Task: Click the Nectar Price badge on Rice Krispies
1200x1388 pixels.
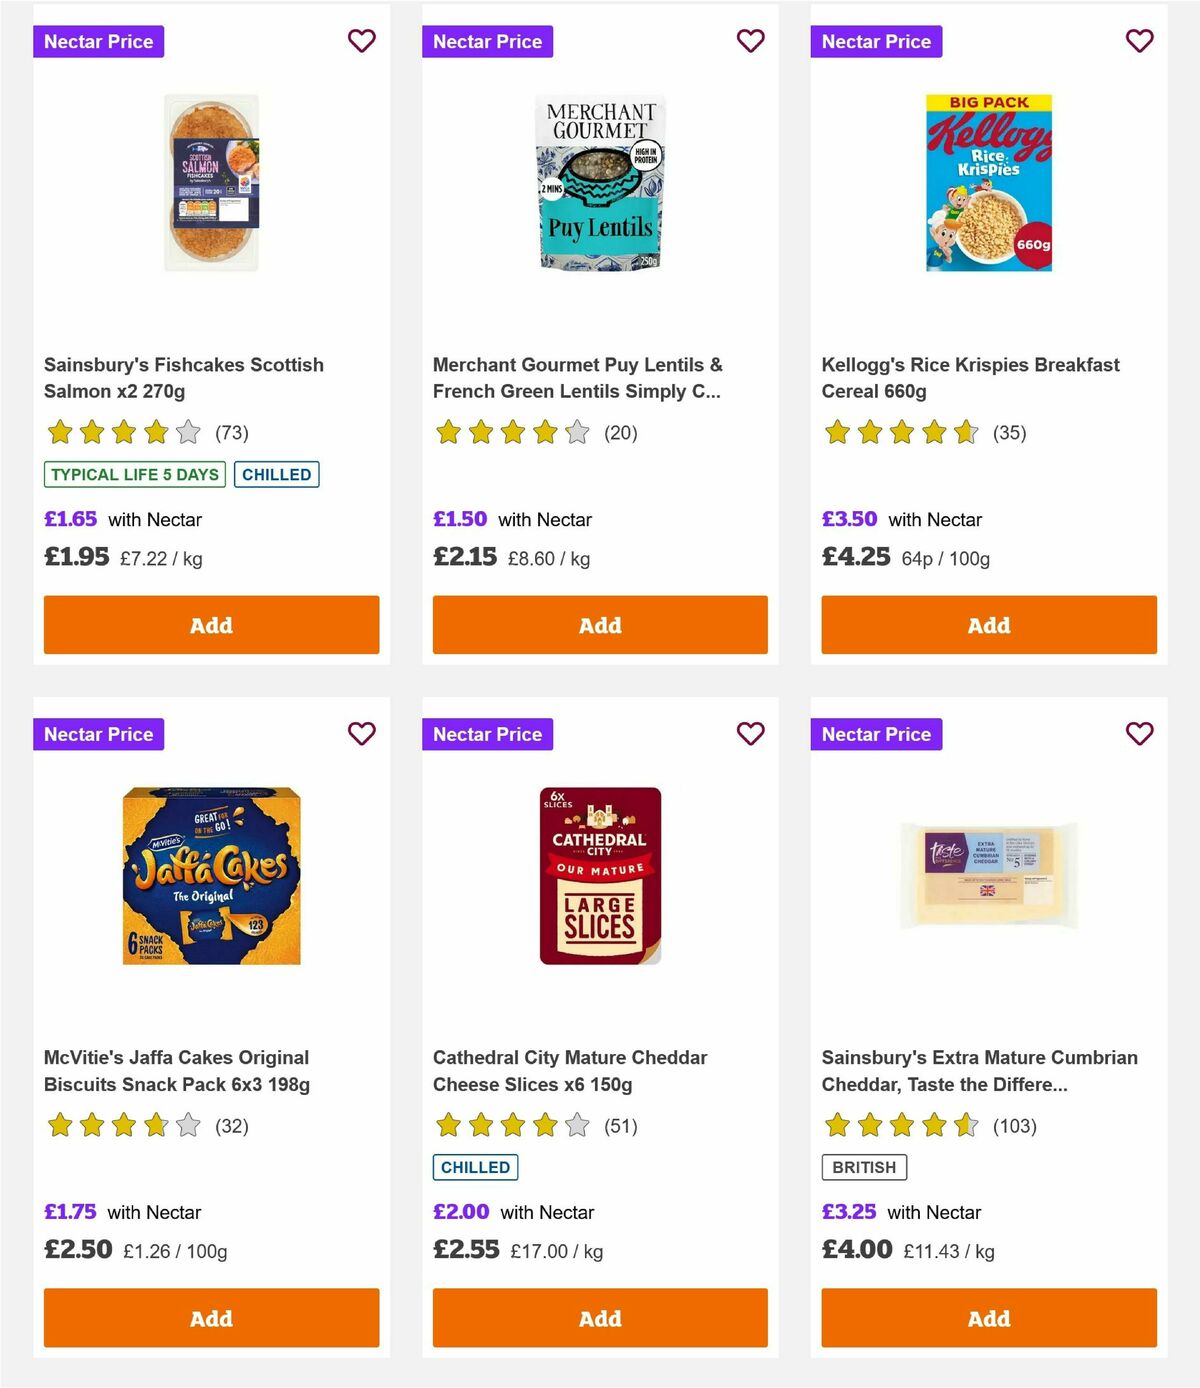Action: click(x=876, y=41)
